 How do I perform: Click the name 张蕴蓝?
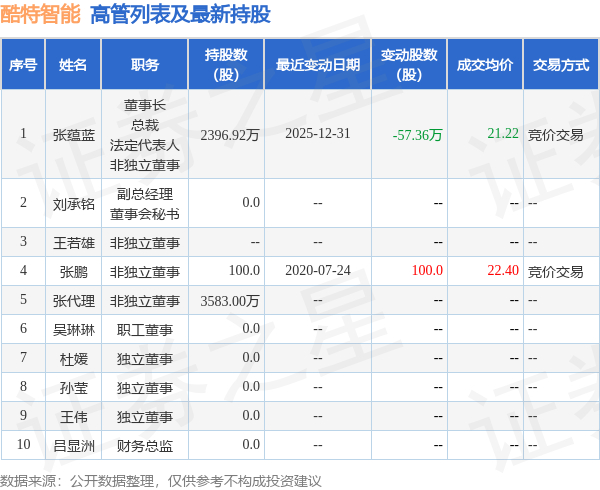[x=73, y=135]
